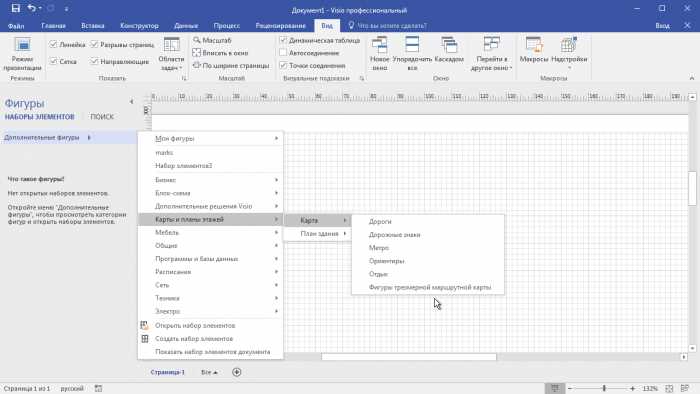This screenshot has height=394, width=700.
Task: Add a new page with plus icon
Action: [237, 372]
